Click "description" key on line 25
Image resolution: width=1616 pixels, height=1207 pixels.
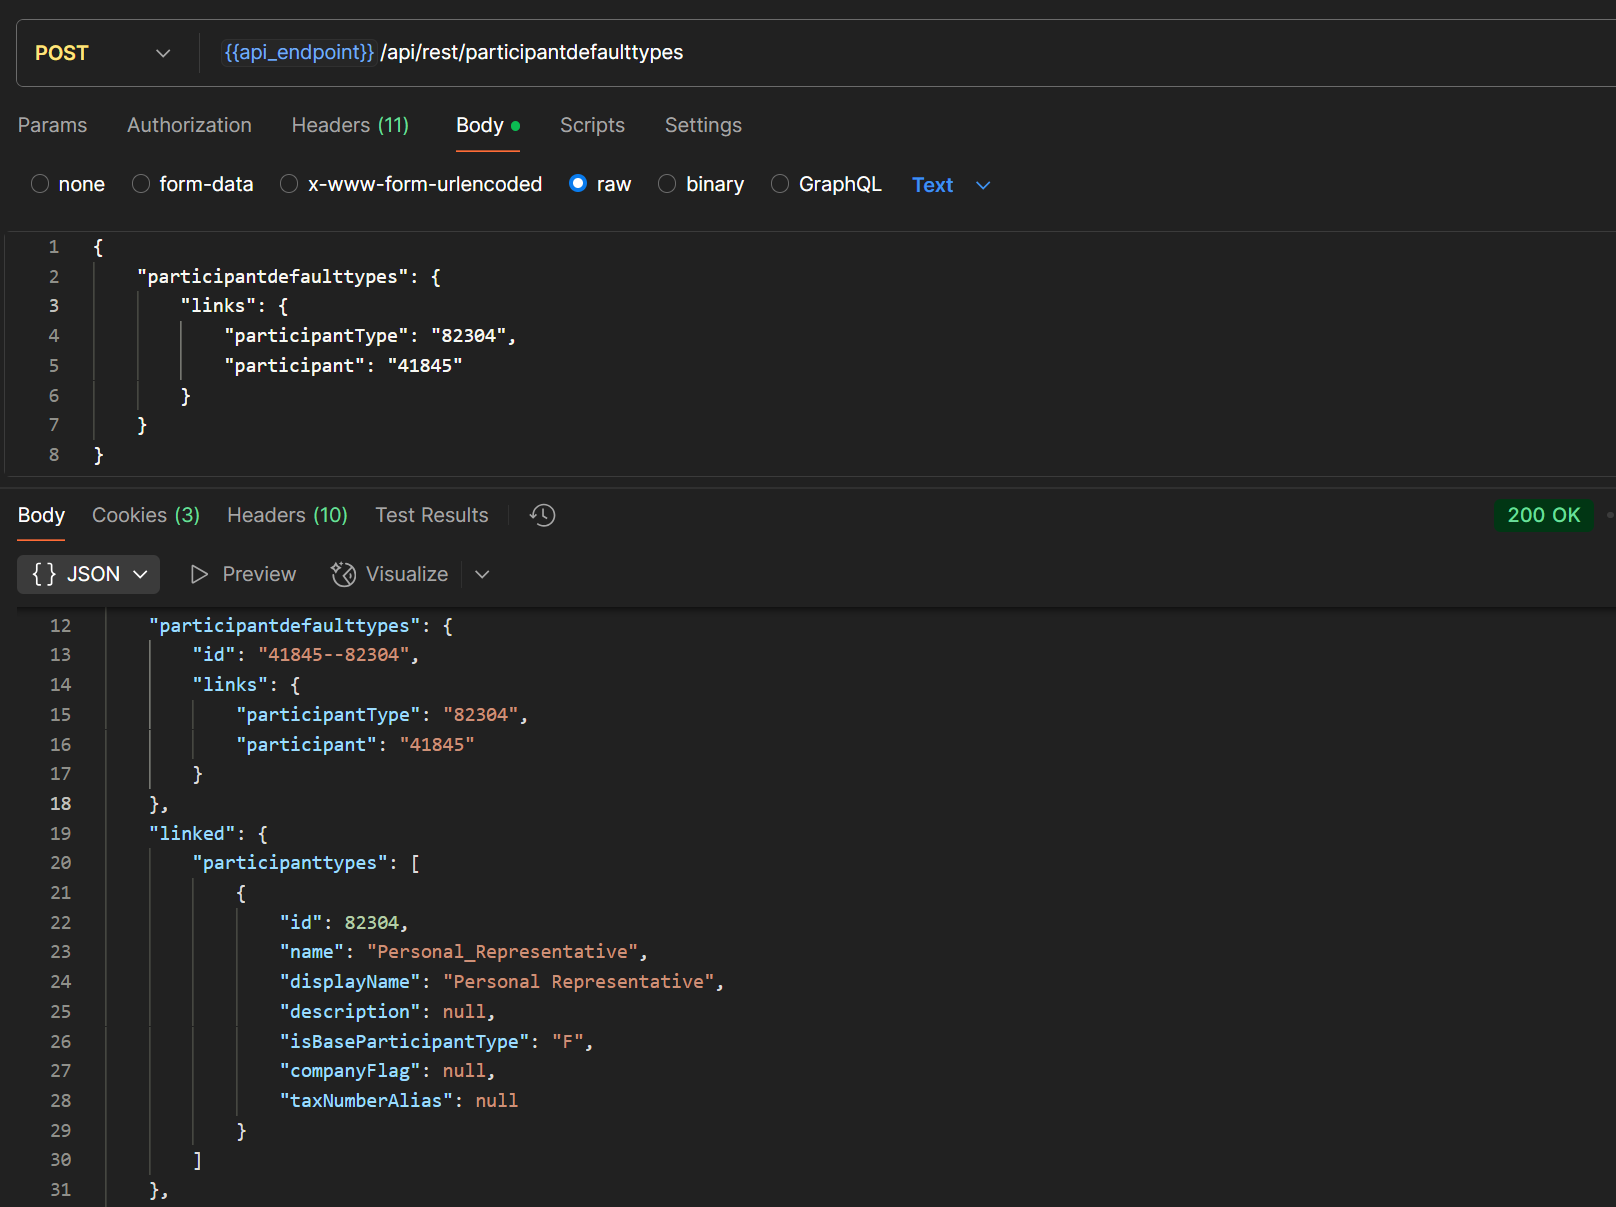pos(350,1012)
